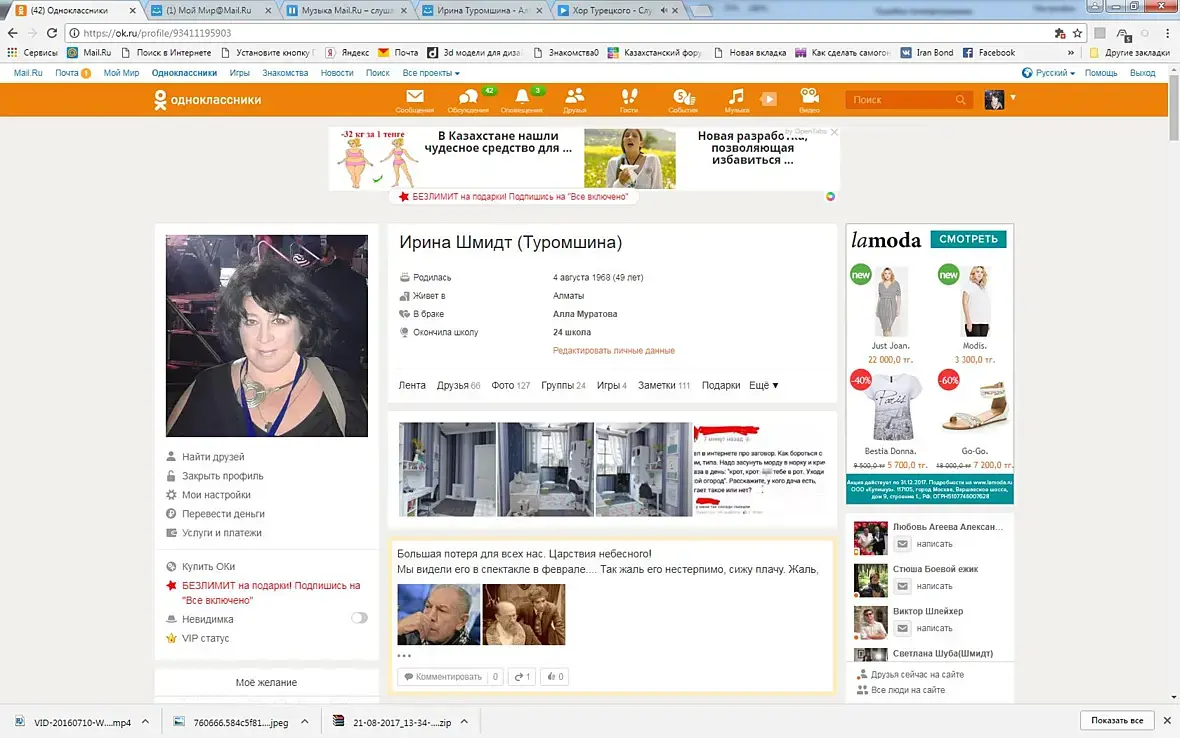Open Discussions icon with badge 42
Screen dimensions: 1180x738
(x=468, y=100)
